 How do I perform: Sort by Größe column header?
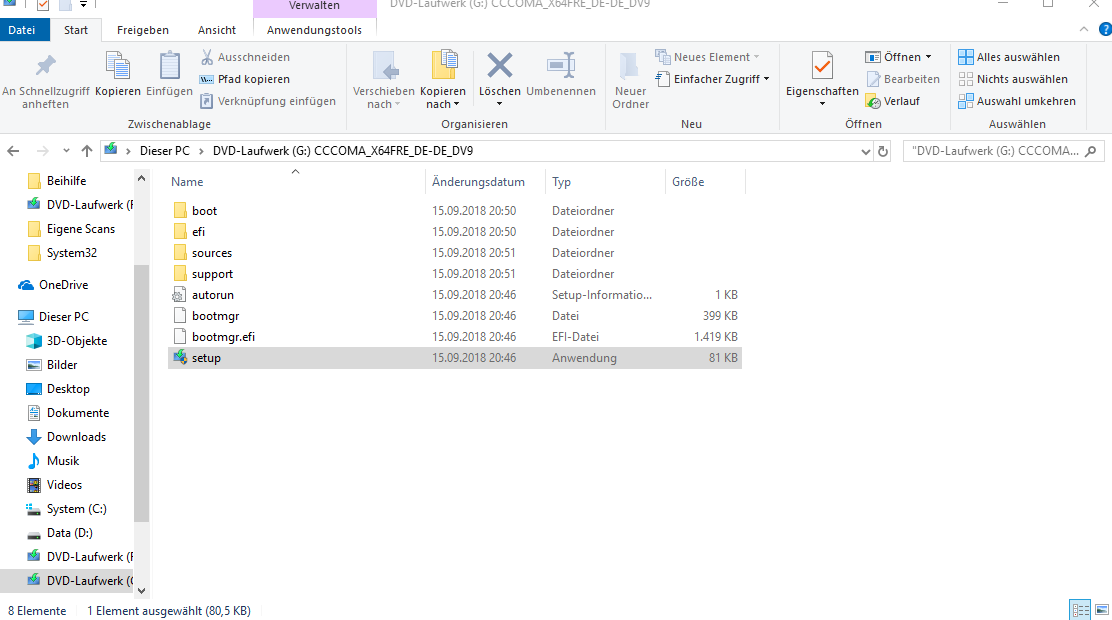[x=706, y=182]
